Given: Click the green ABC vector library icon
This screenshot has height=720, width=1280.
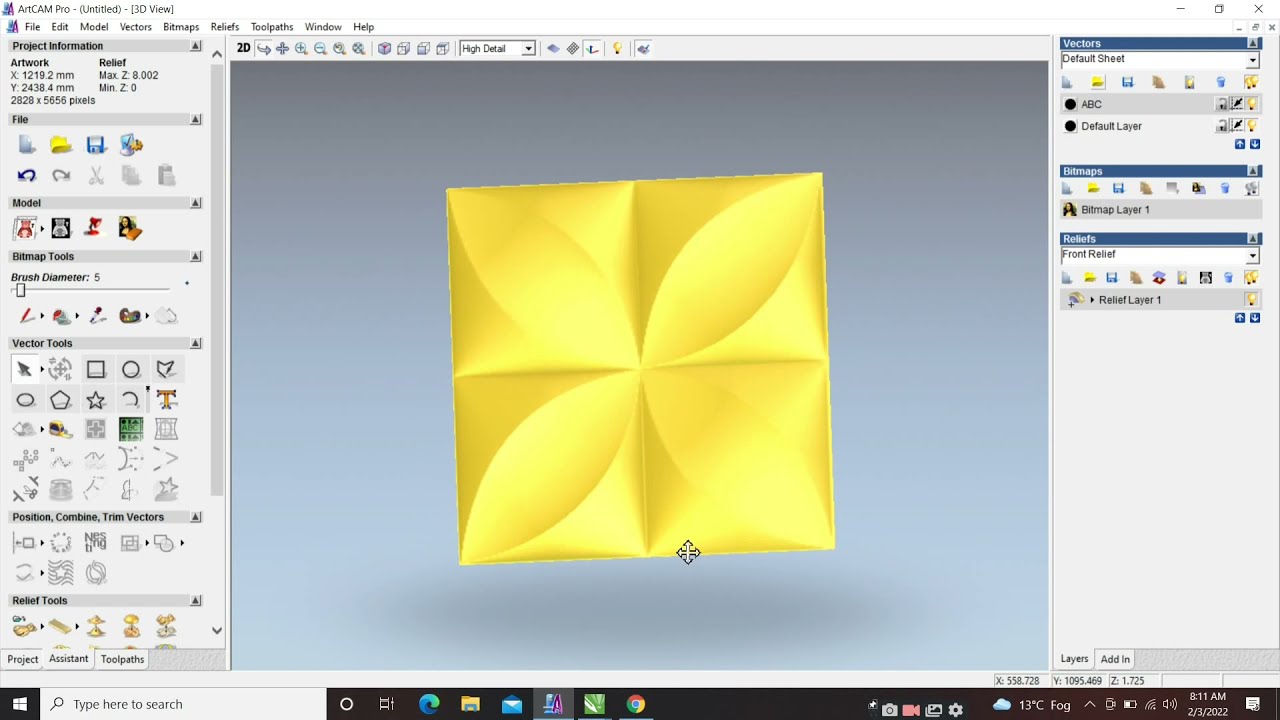Looking at the screenshot, I should click(x=131, y=430).
